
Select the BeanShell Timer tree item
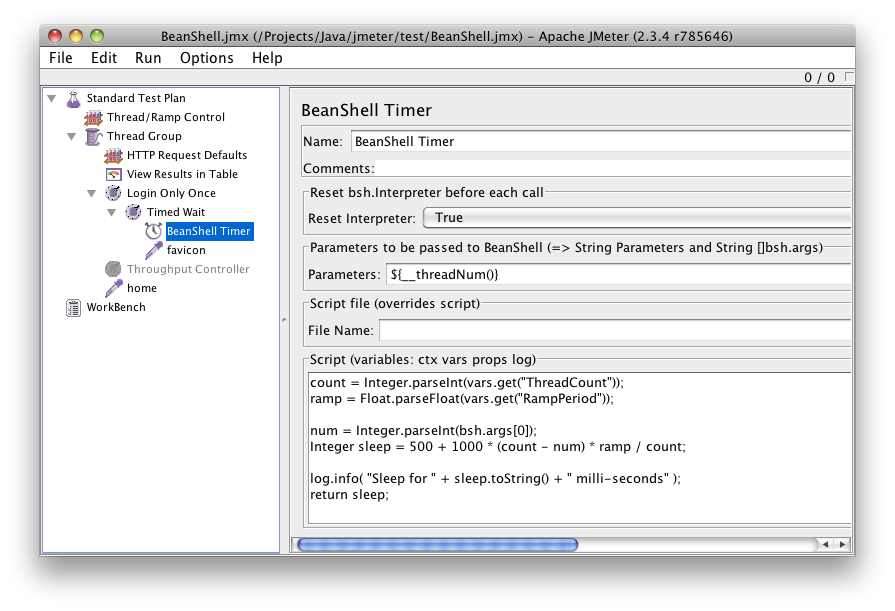[209, 231]
